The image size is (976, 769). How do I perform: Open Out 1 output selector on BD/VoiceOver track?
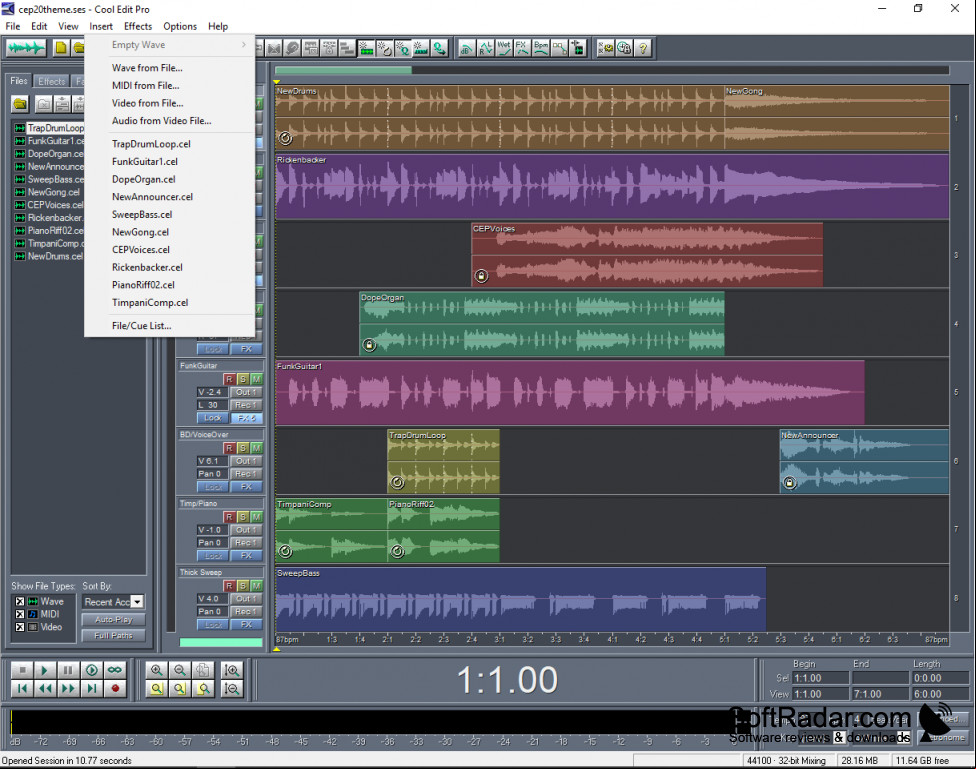point(246,461)
